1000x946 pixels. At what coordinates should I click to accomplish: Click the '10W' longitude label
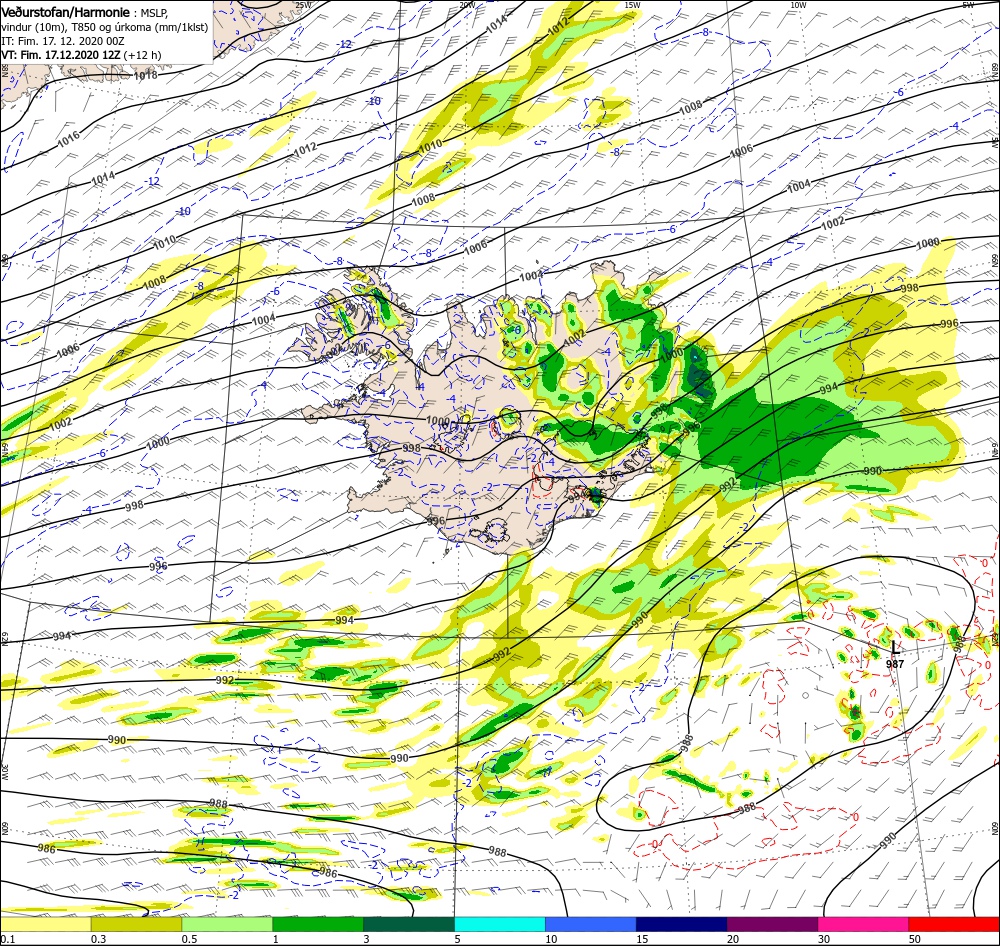[798, 5]
